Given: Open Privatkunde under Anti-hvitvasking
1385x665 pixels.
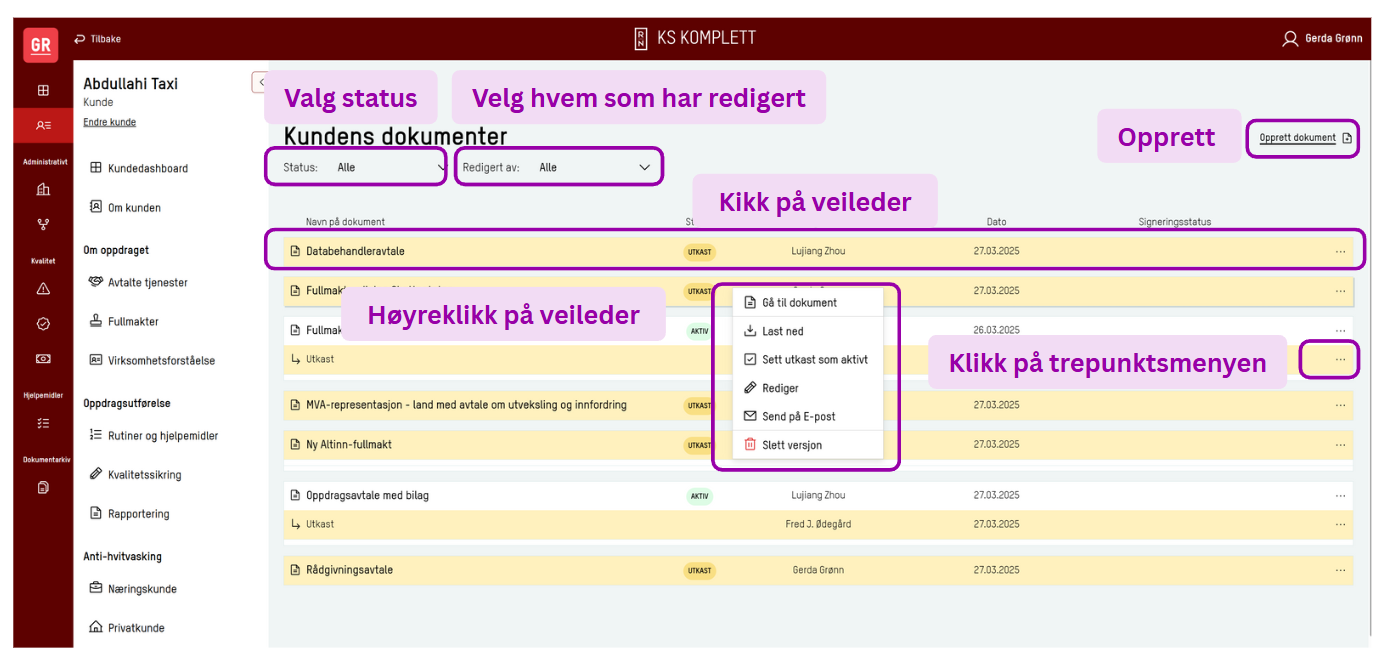Looking at the screenshot, I should click(x=127, y=627).
